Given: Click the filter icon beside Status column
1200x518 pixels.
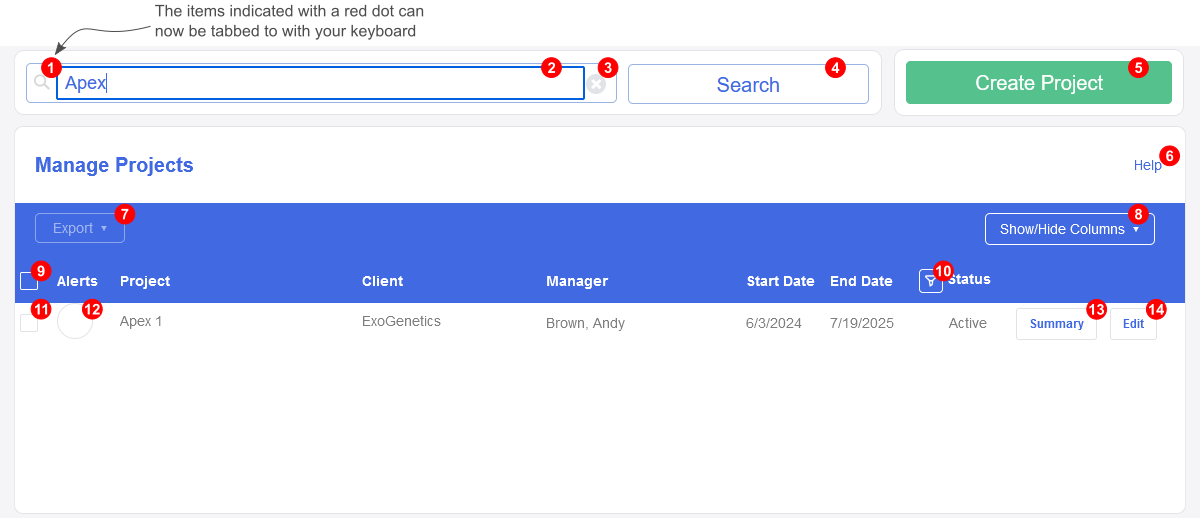Looking at the screenshot, I should [x=931, y=282].
